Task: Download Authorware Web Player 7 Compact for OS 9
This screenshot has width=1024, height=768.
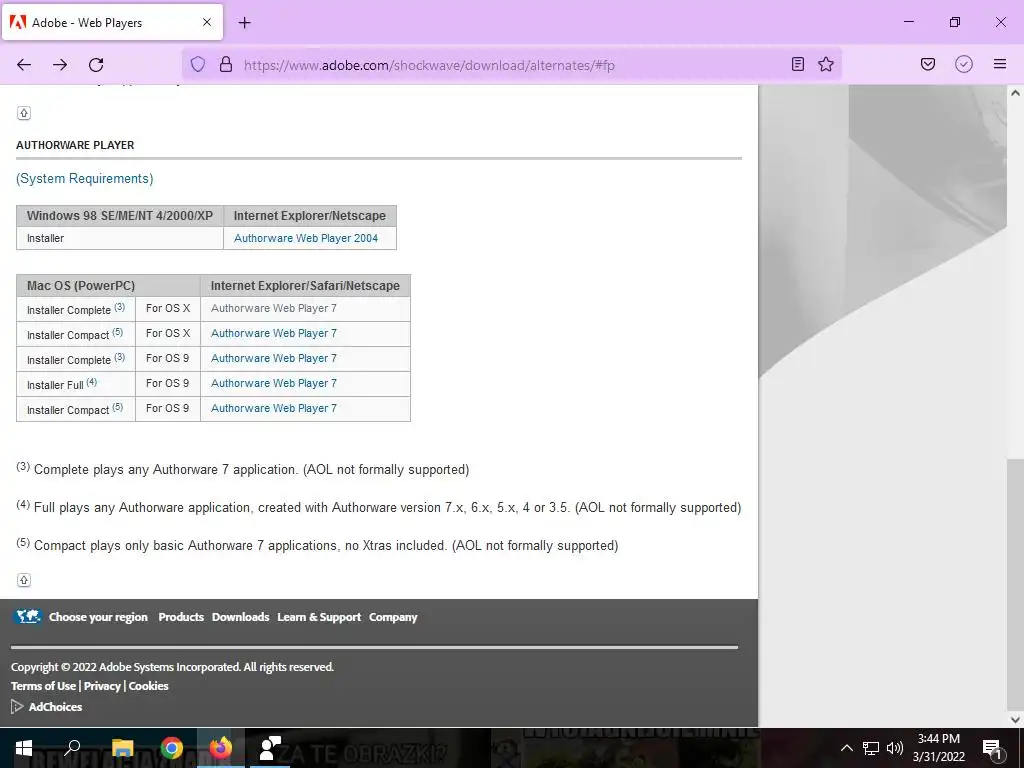Action: [274, 408]
